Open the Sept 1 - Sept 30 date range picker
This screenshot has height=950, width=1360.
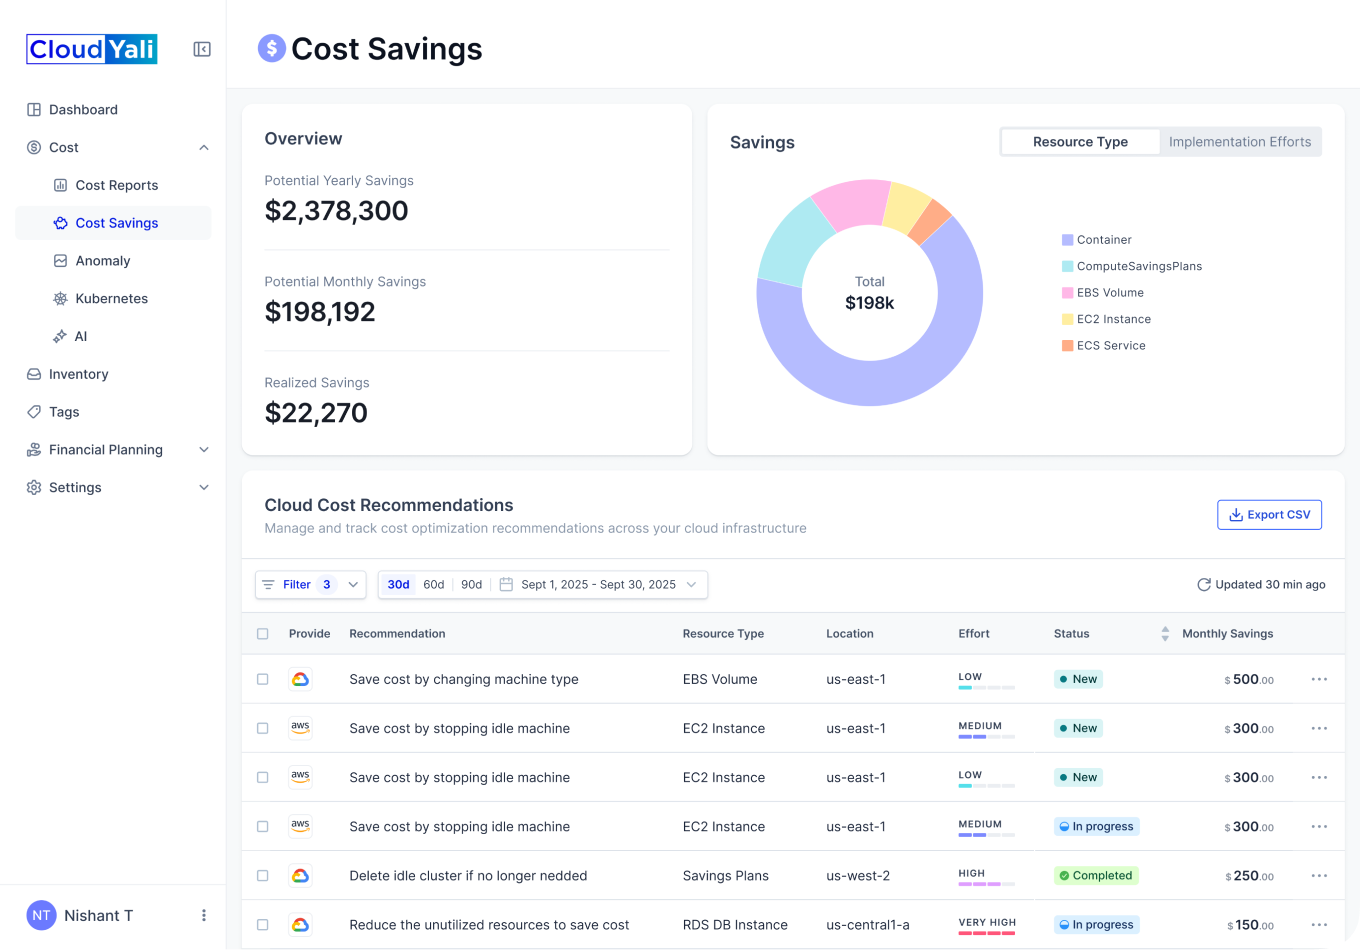point(598,585)
